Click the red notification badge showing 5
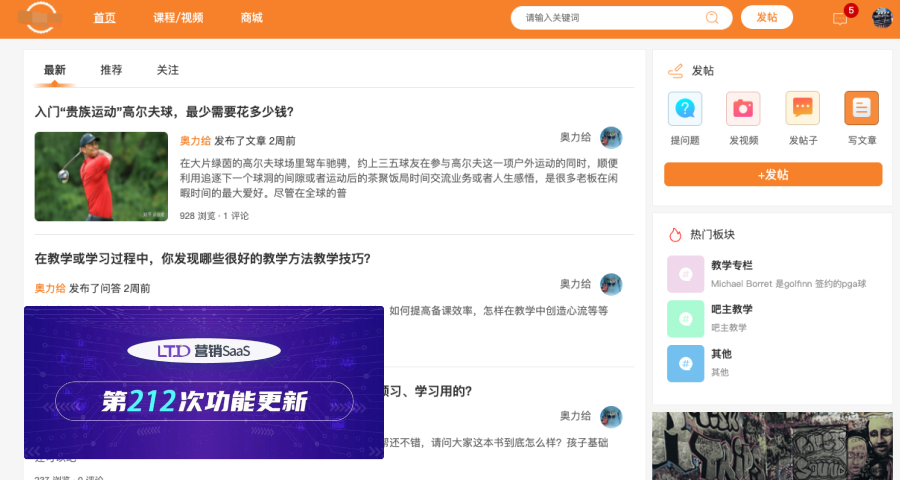Screen dimensions: 900x480 click(851, 10)
